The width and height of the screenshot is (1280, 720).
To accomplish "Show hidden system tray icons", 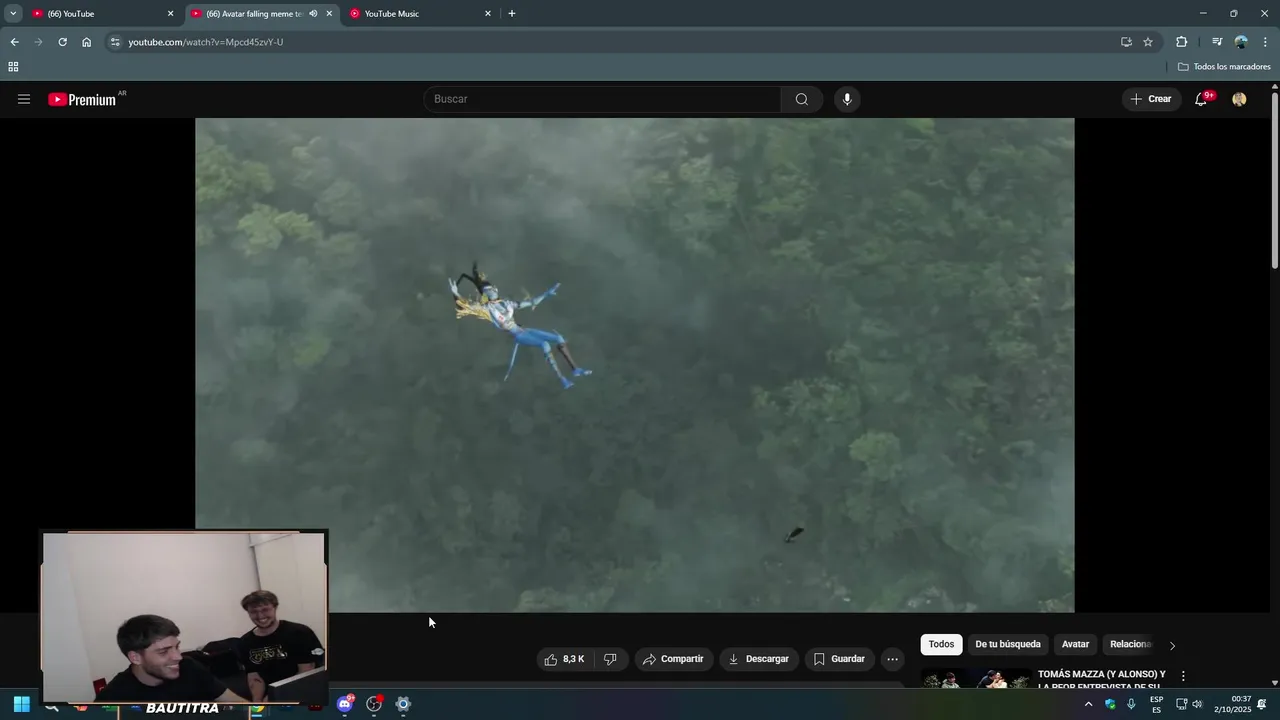I will pos(1088,704).
